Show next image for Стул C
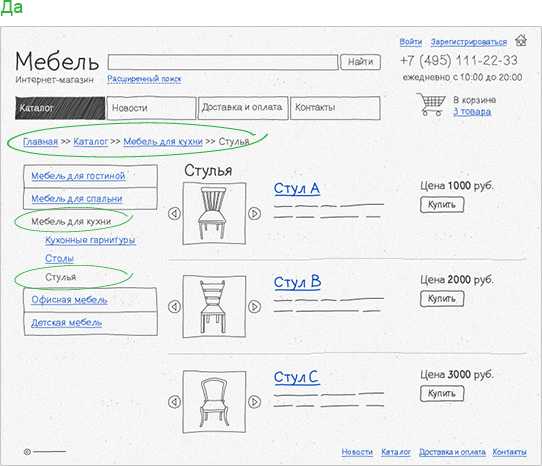 coord(255,402)
